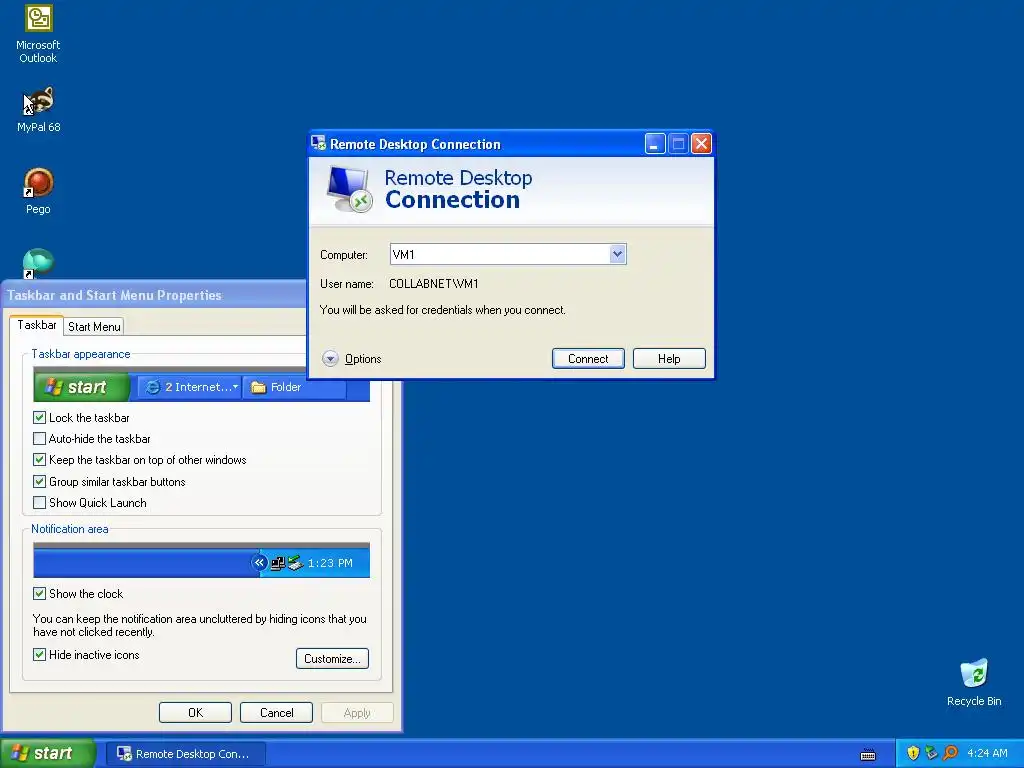Click the Computer name input field
This screenshot has width=1024, height=768.
click(x=500, y=254)
